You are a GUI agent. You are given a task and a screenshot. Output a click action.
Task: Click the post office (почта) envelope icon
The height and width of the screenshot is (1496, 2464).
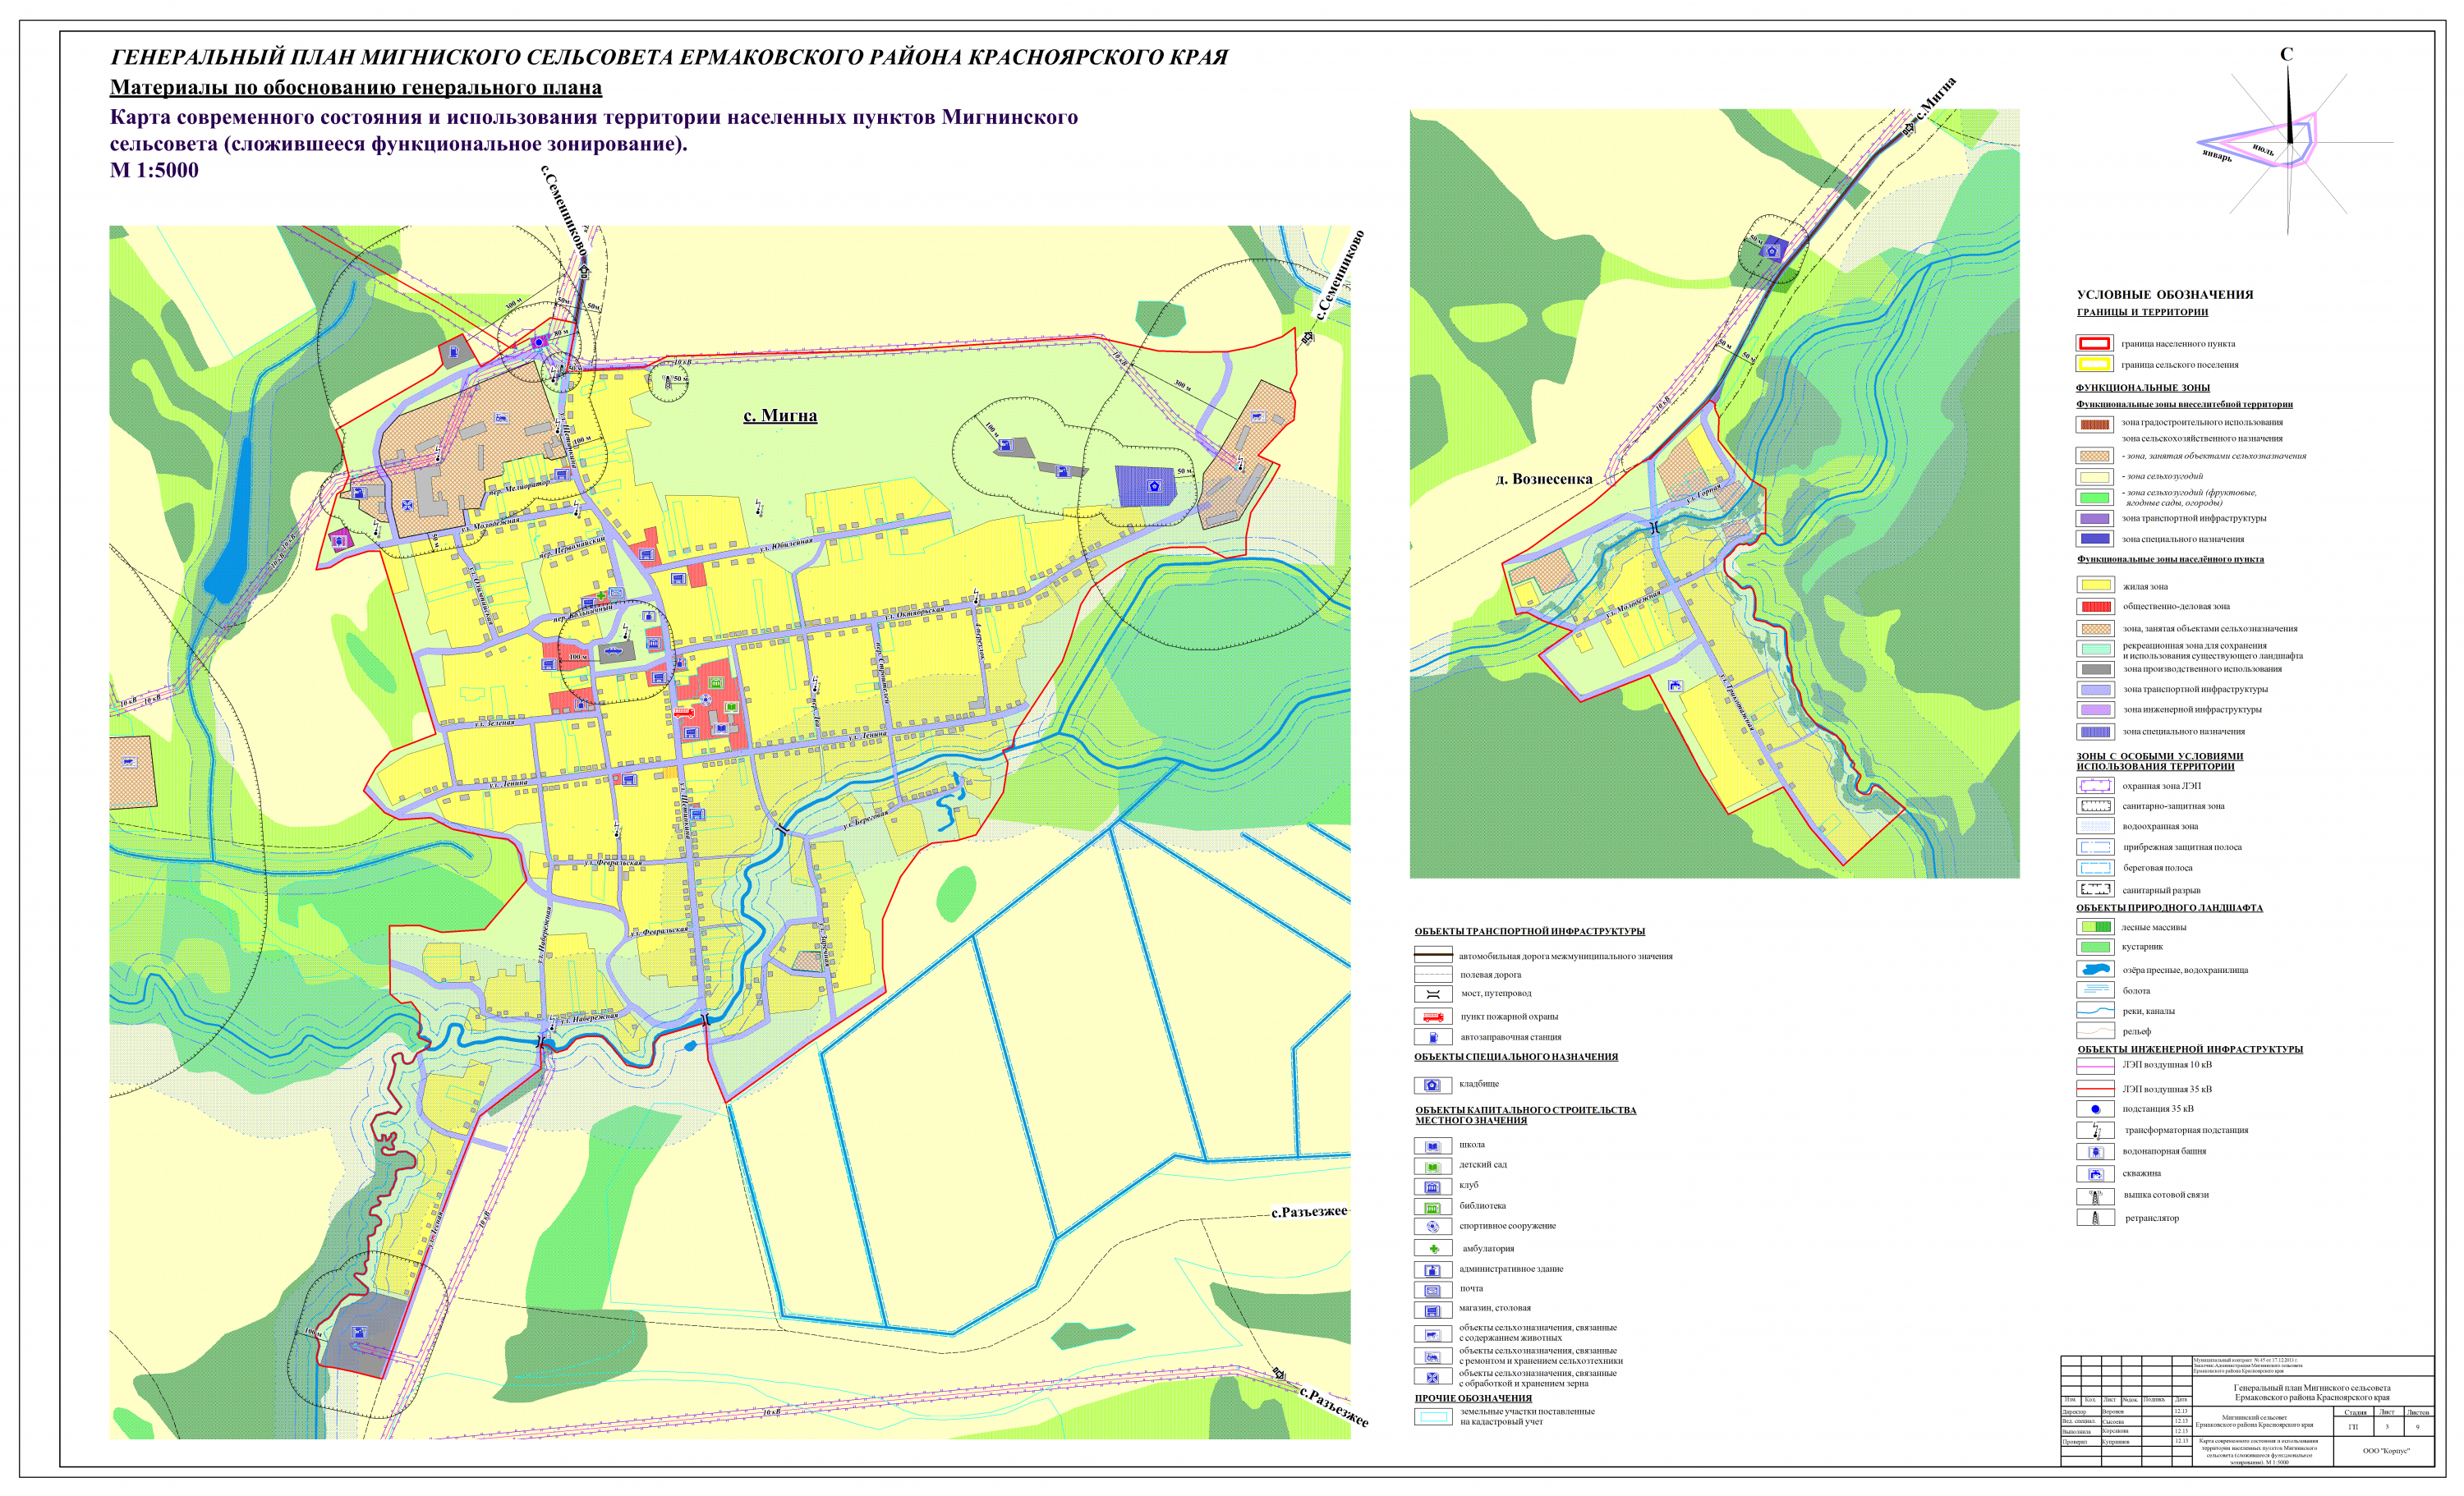click(x=1433, y=1290)
